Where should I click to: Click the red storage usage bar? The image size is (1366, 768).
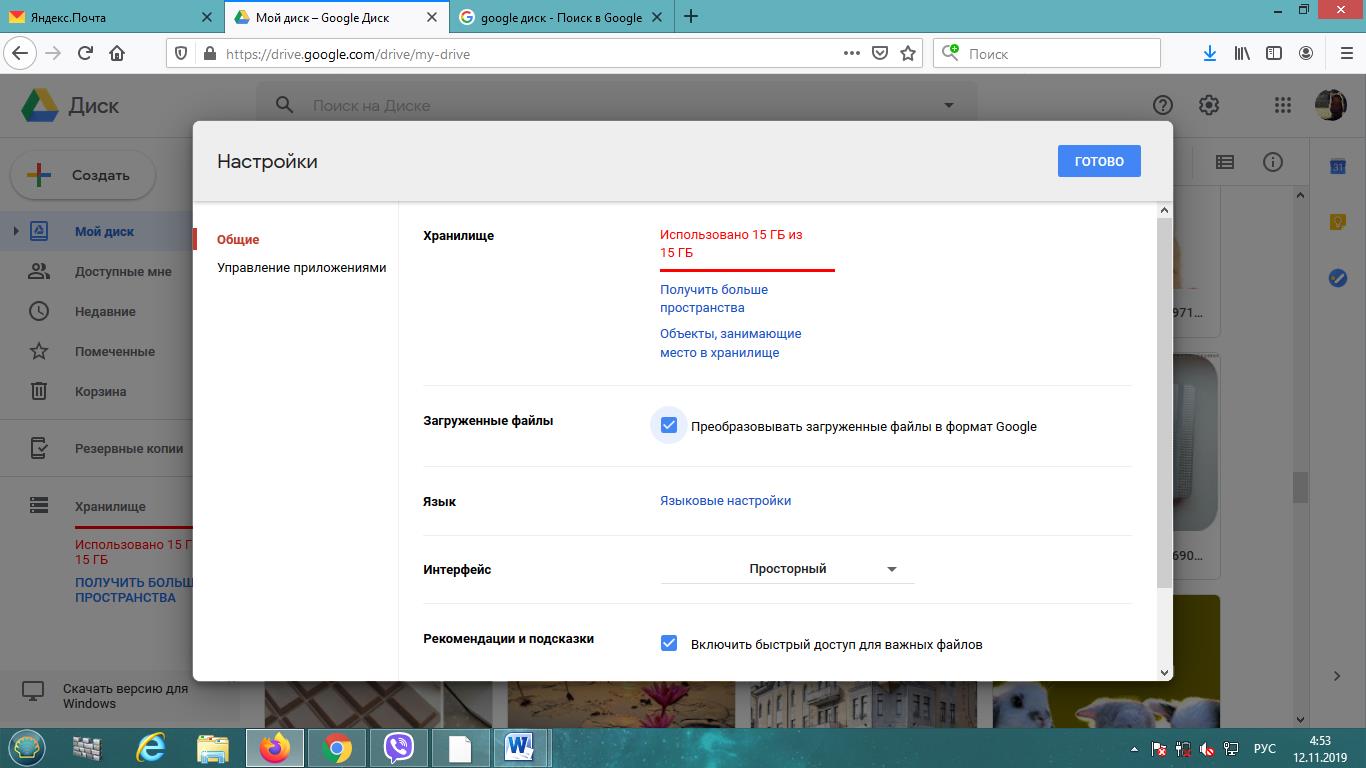747,270
